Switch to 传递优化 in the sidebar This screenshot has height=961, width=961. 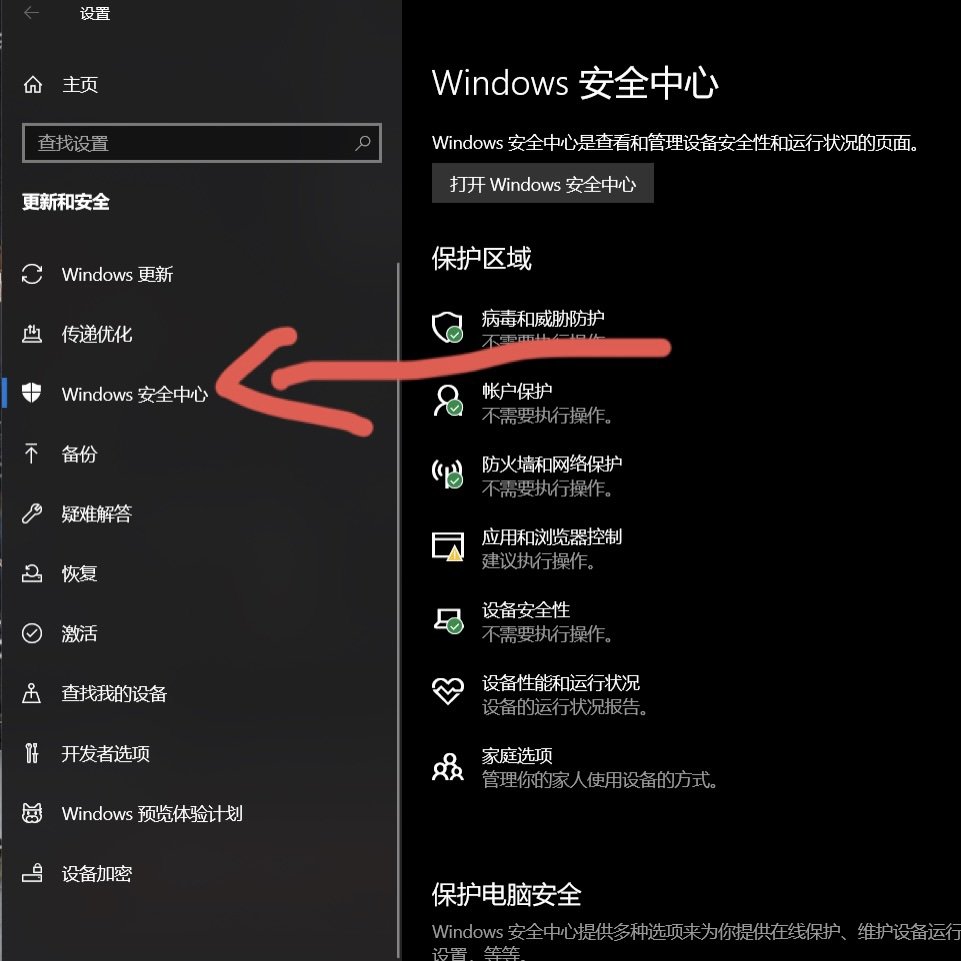(31, 334)
